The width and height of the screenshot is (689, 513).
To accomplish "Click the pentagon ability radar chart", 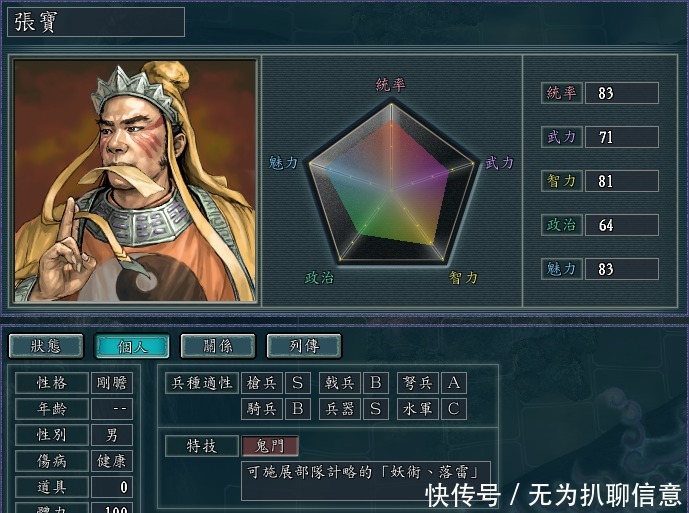I will pyautogui.click(x=391, y=182).
